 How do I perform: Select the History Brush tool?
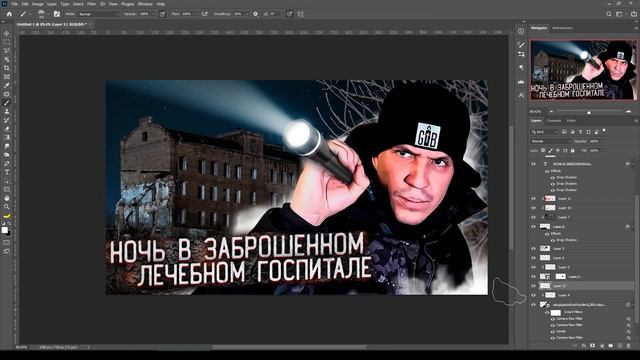[x=7, y=120]
